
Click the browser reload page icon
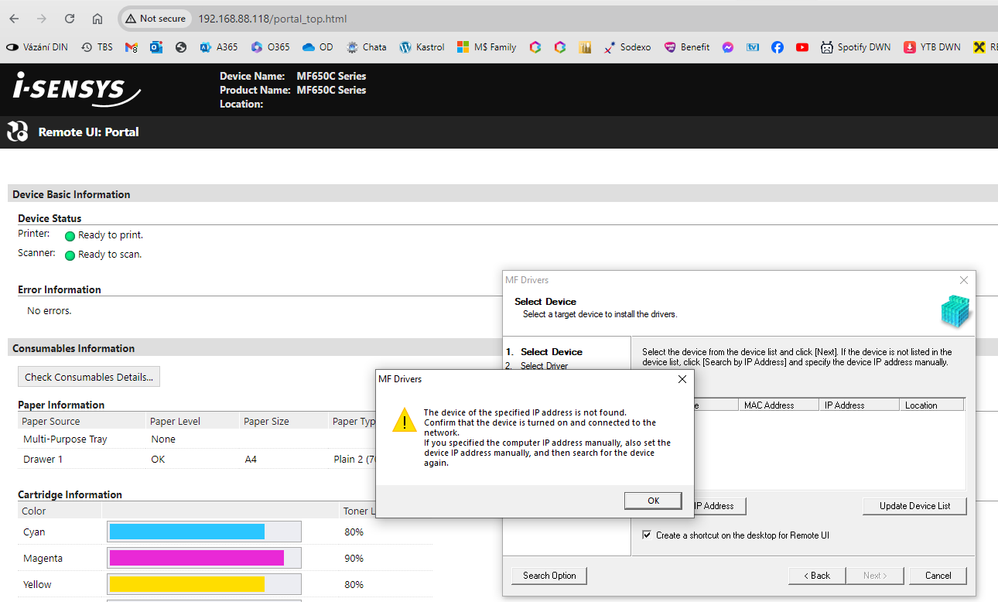[x=69, y=19]
